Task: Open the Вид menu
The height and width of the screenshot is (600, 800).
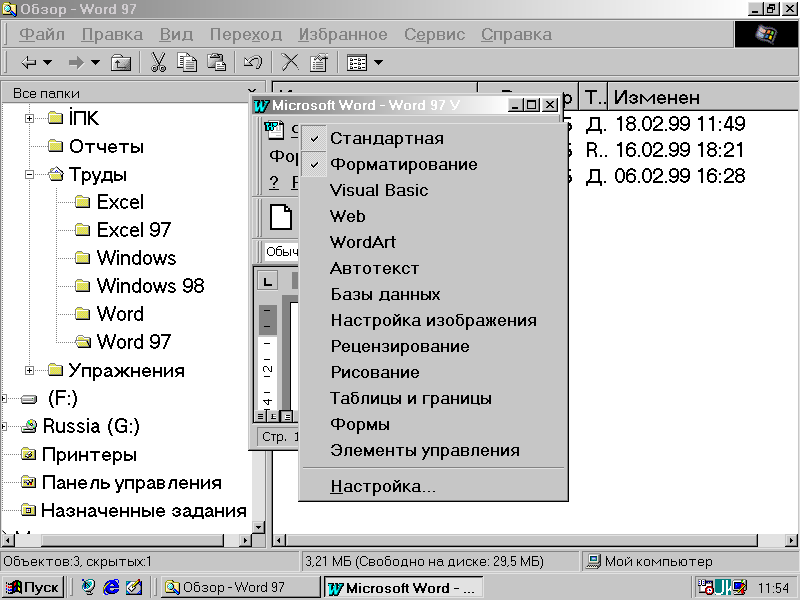Action: click(x=176, y=35)
